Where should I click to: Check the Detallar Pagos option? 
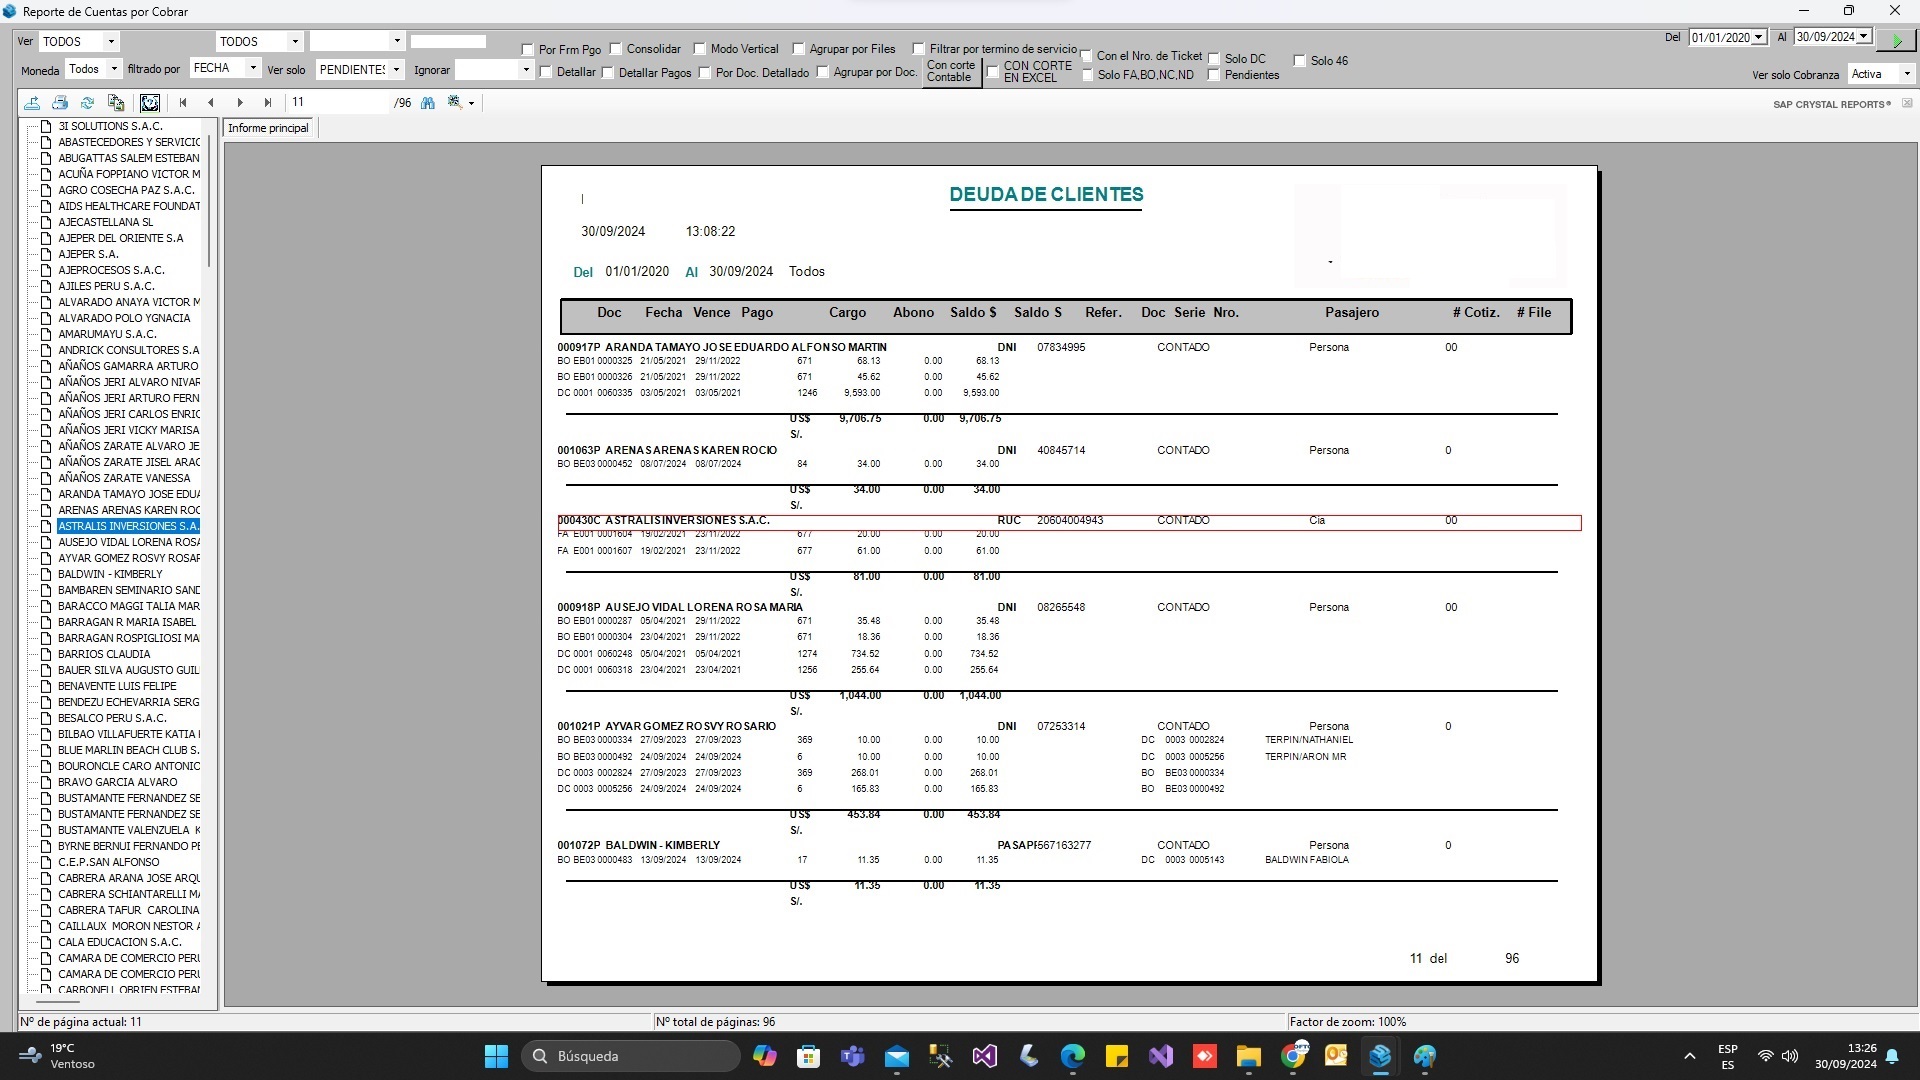[x=608, y=73]
